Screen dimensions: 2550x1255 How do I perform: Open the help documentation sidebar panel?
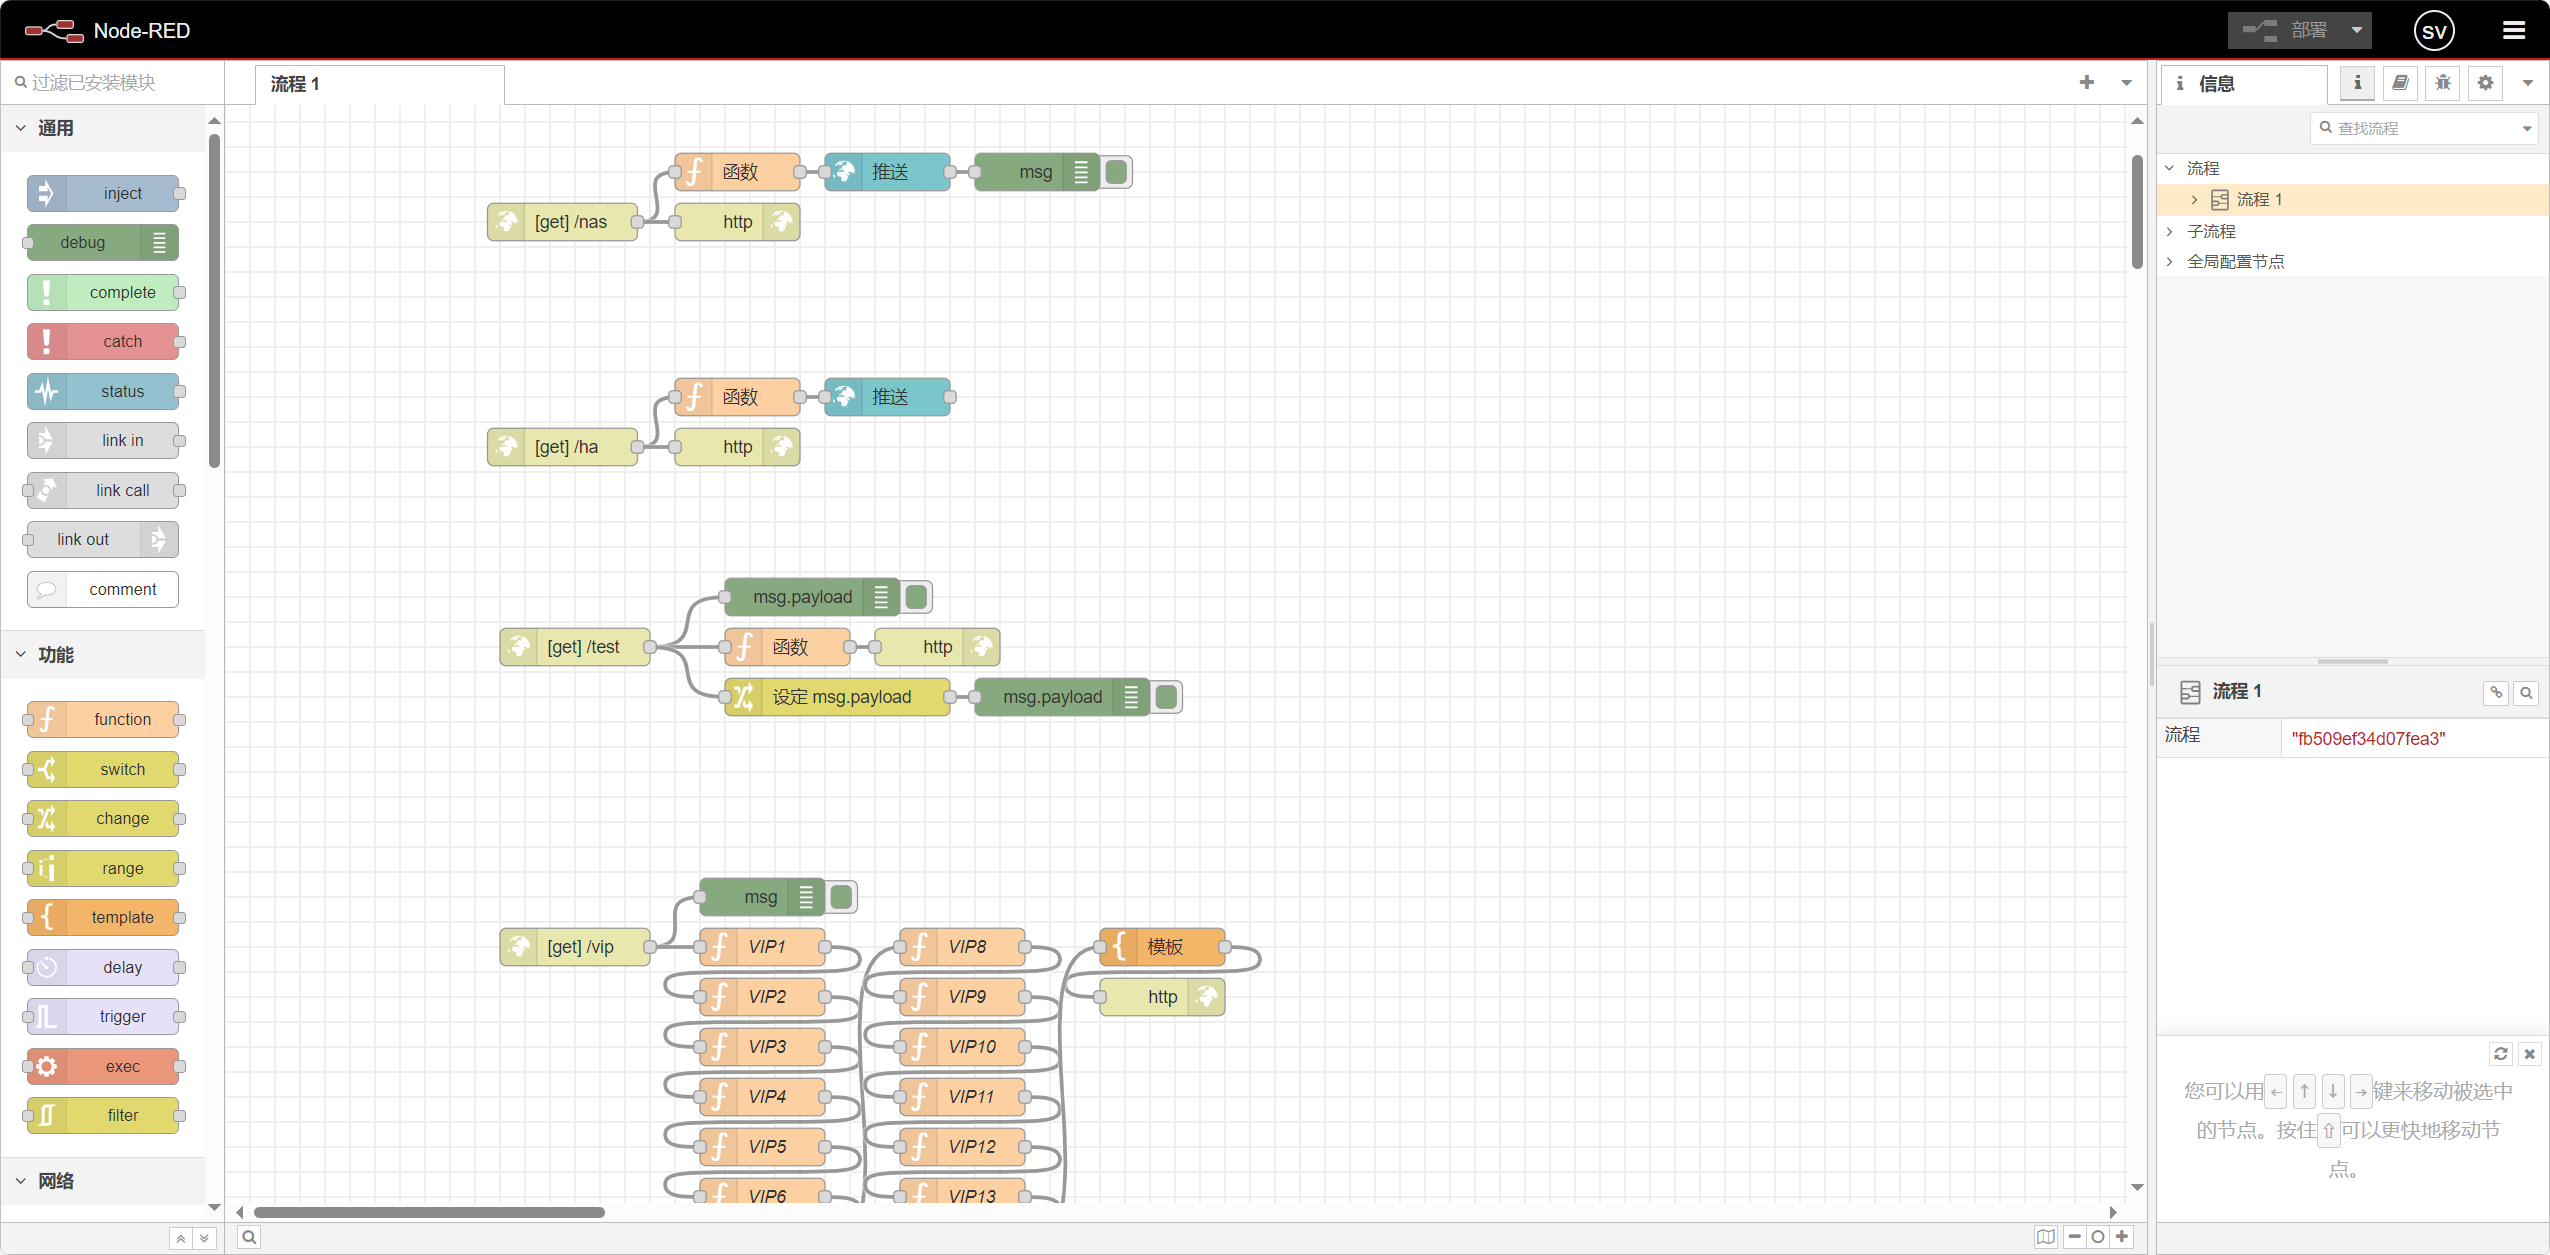[2401, 83]
